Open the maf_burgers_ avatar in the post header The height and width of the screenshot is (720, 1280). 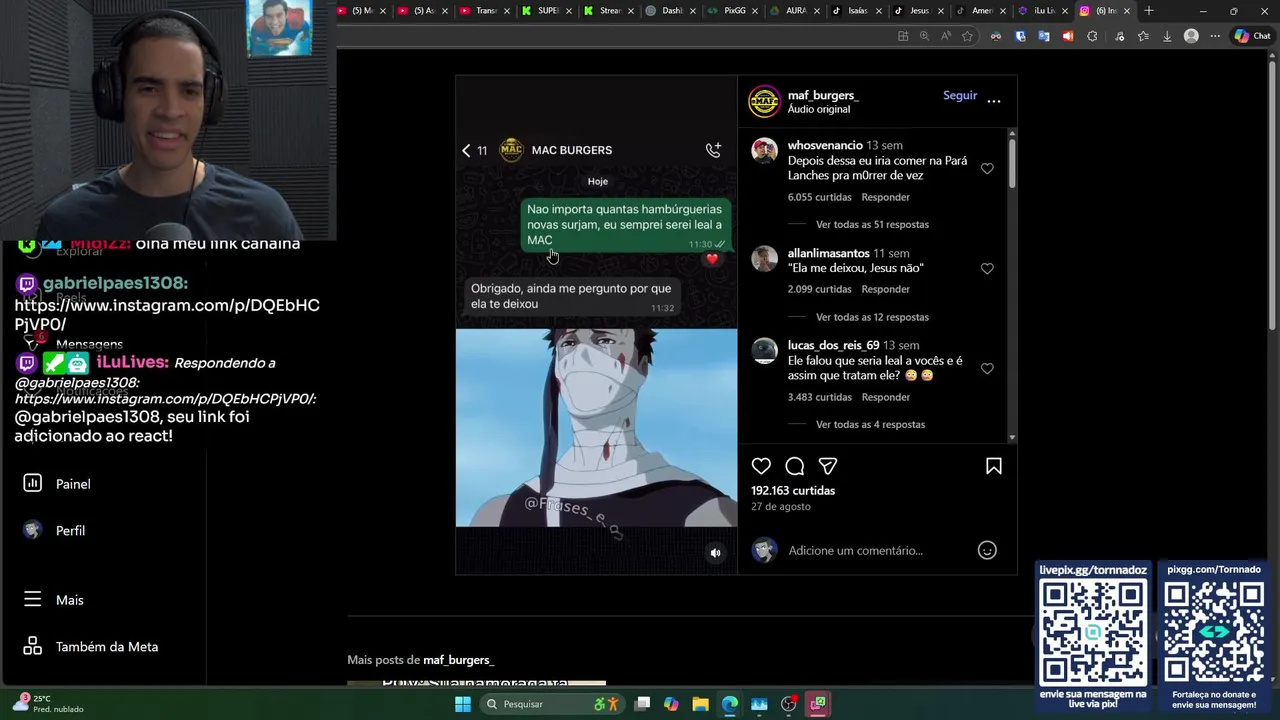[x=764, y=101]
